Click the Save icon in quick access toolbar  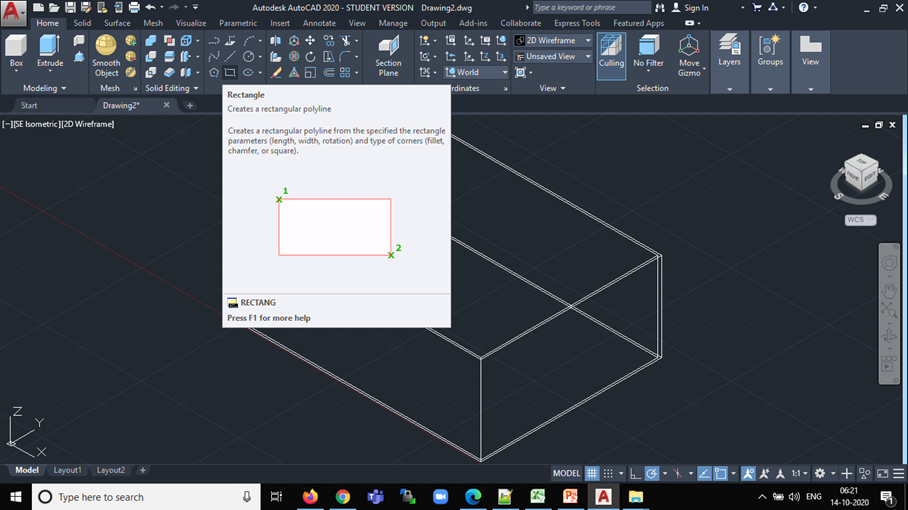coord(70,8)
